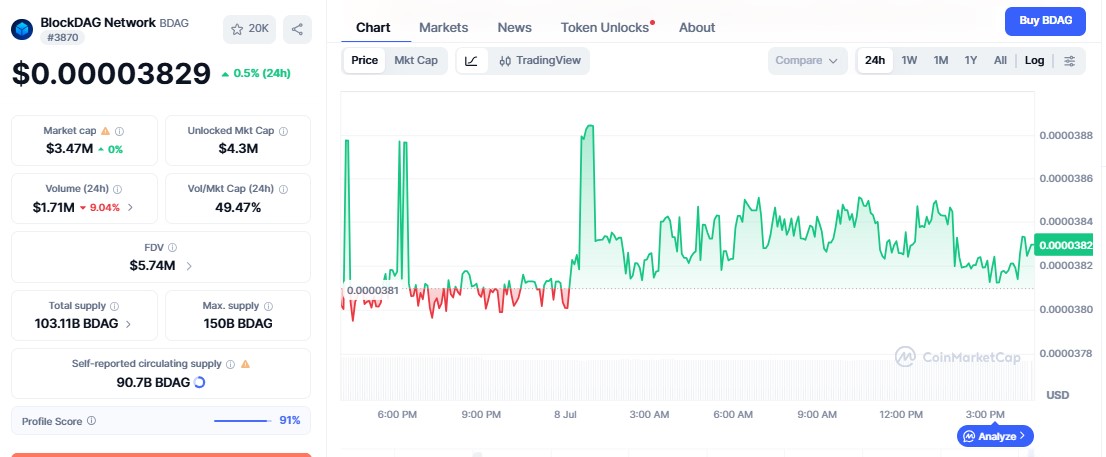Open the Compare dropdown
Image resolution: width=1106 pixels, height=457 pixels.
(808, 61)
